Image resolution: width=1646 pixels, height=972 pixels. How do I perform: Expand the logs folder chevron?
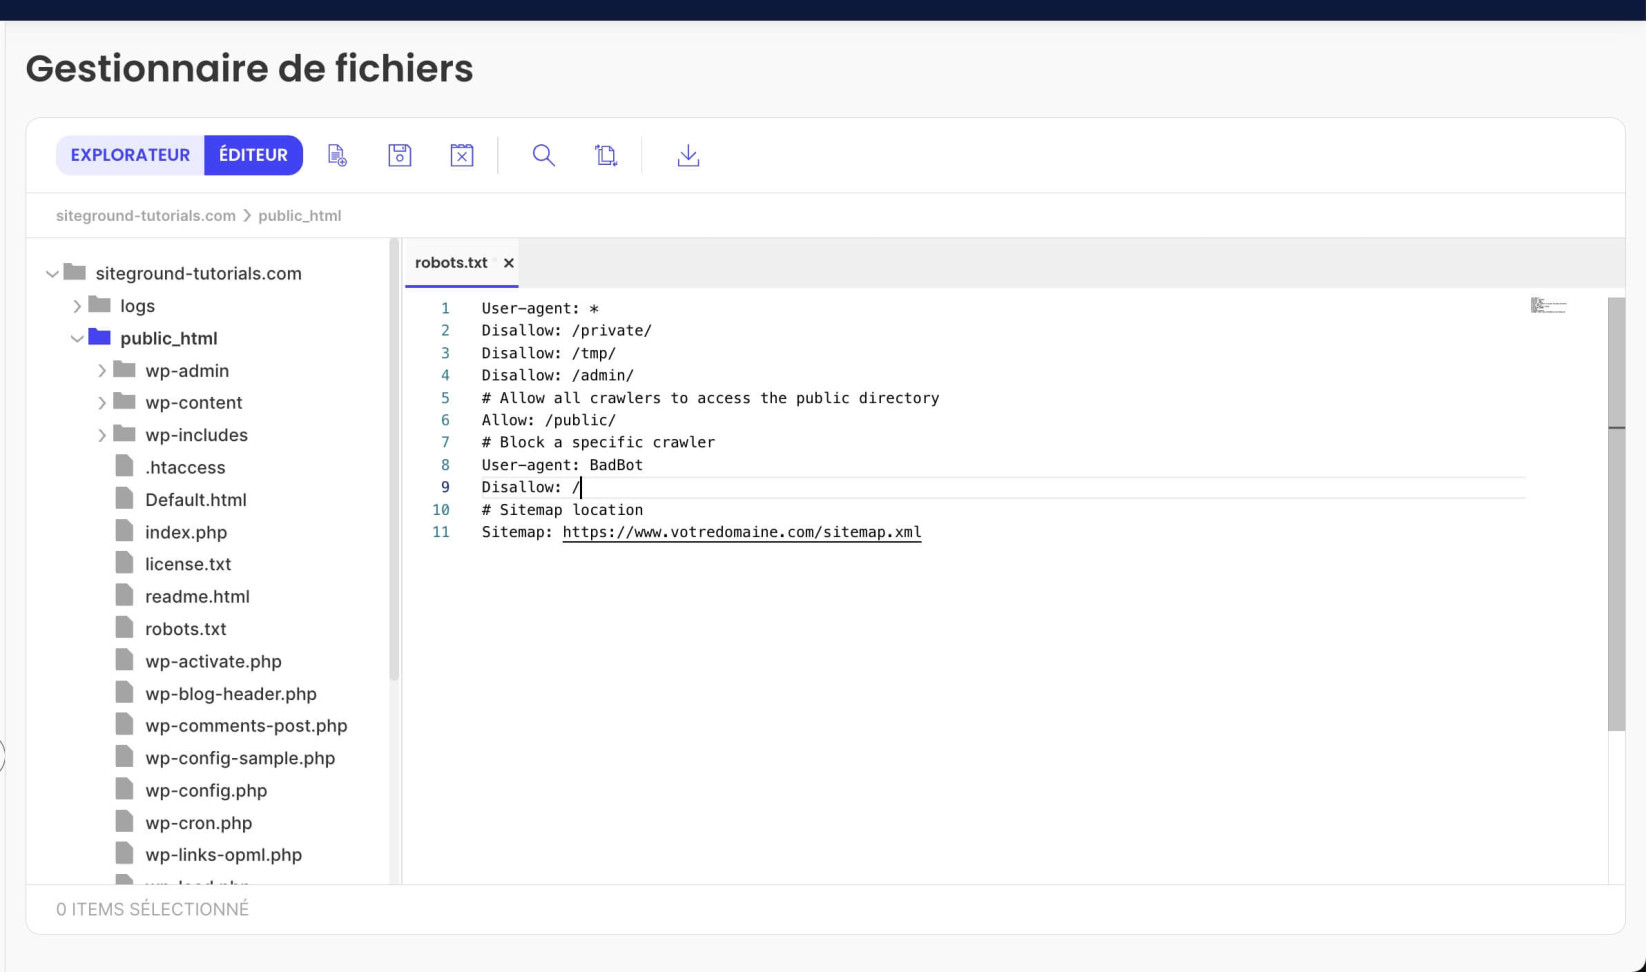pyautogui.click(x=77, y=306)
